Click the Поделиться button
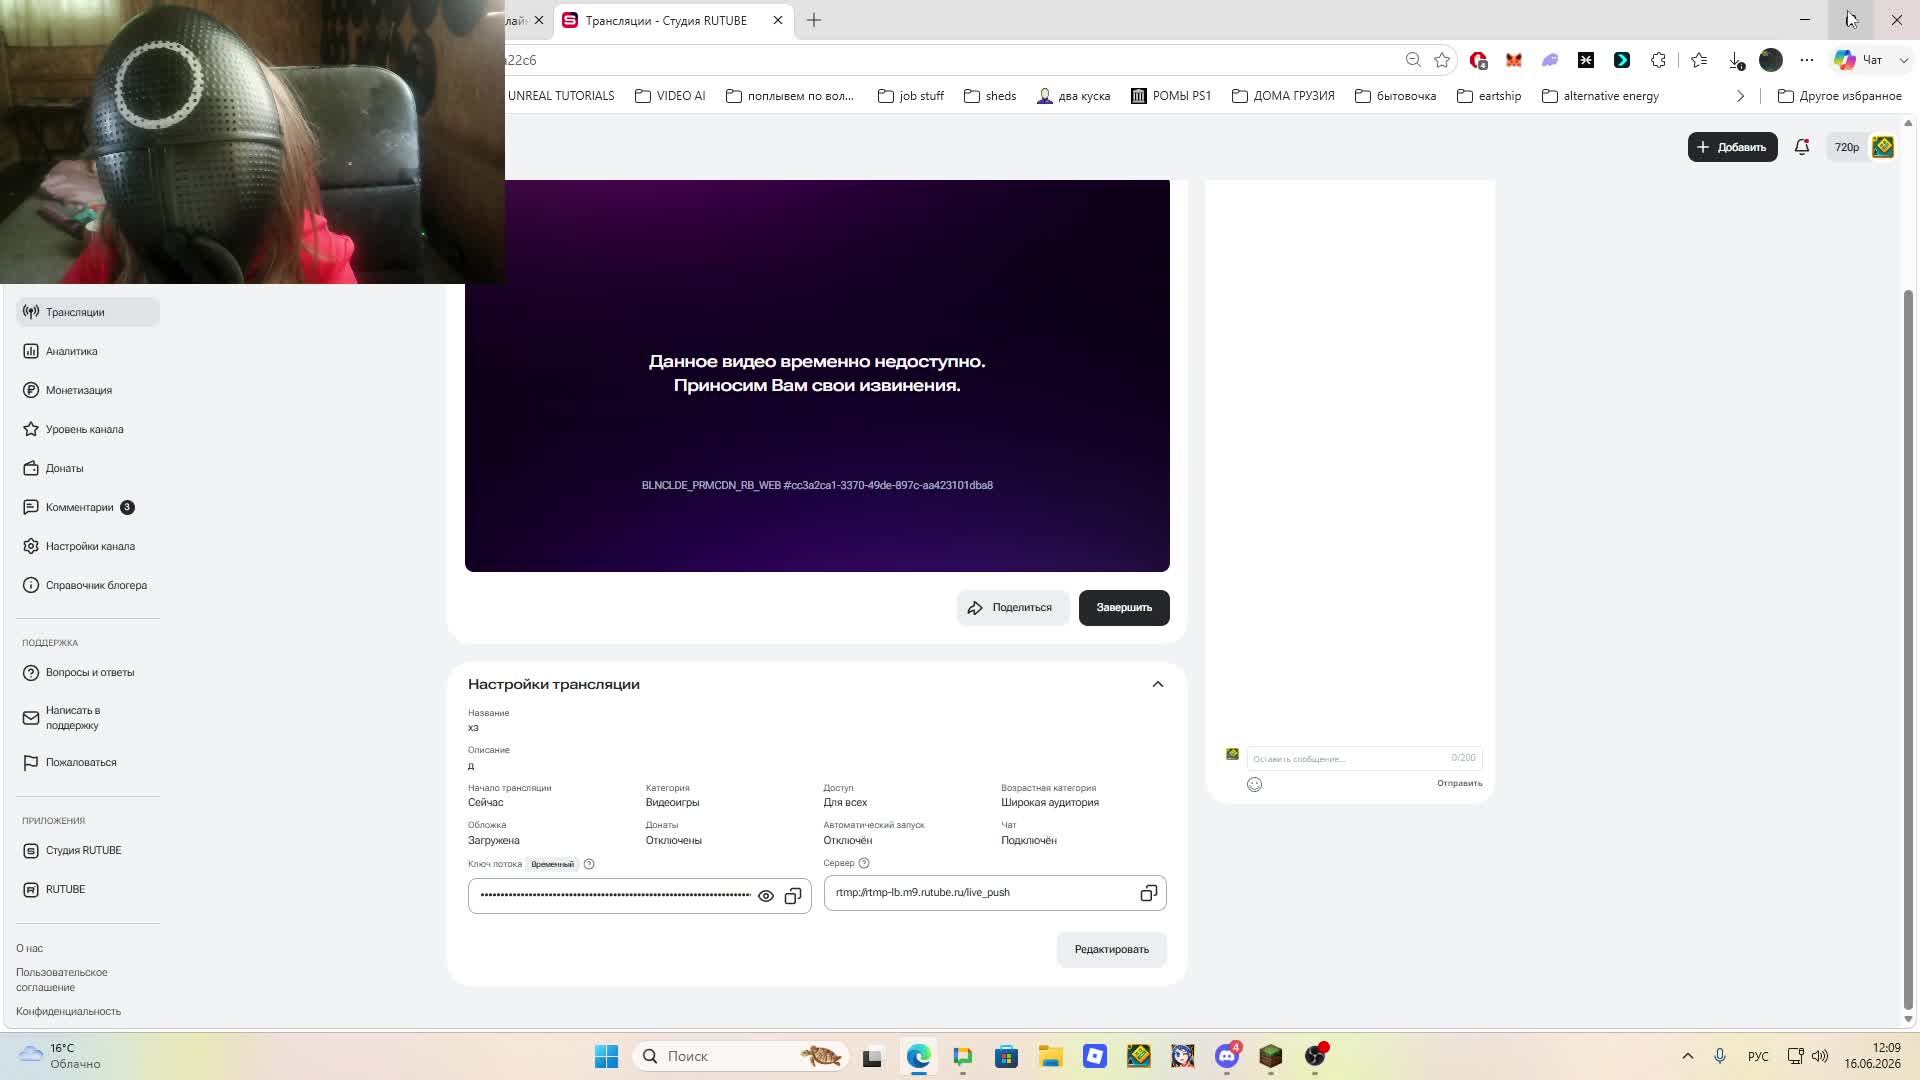The width and height of the screenshot is (1920, 1080). tap(1012, 608)
